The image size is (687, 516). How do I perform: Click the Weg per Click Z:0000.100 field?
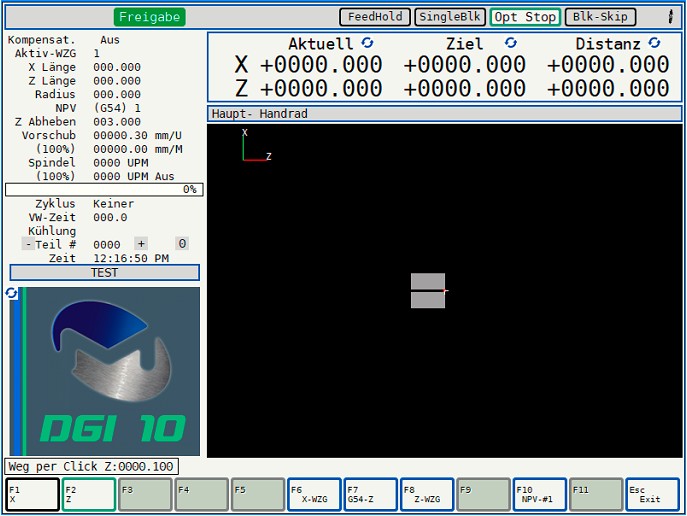click(91, 467)
